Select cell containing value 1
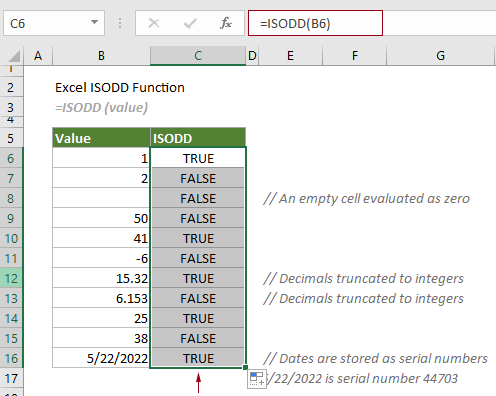Viewport: 496px width, 396px height. click(x=101, y=158)
